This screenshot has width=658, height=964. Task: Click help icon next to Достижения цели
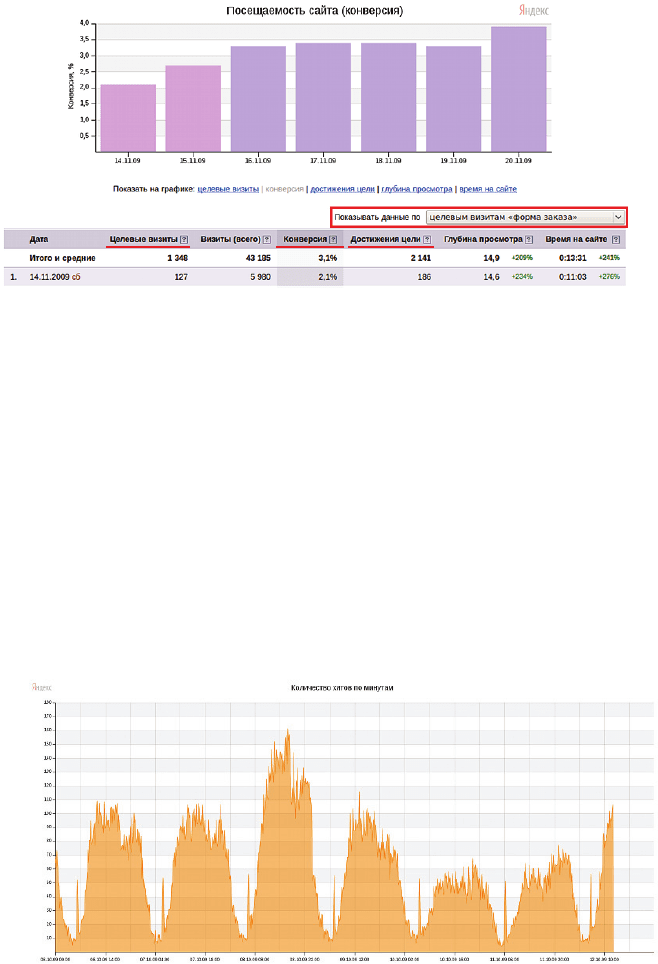pyautogui.click(x=427, y=240)
